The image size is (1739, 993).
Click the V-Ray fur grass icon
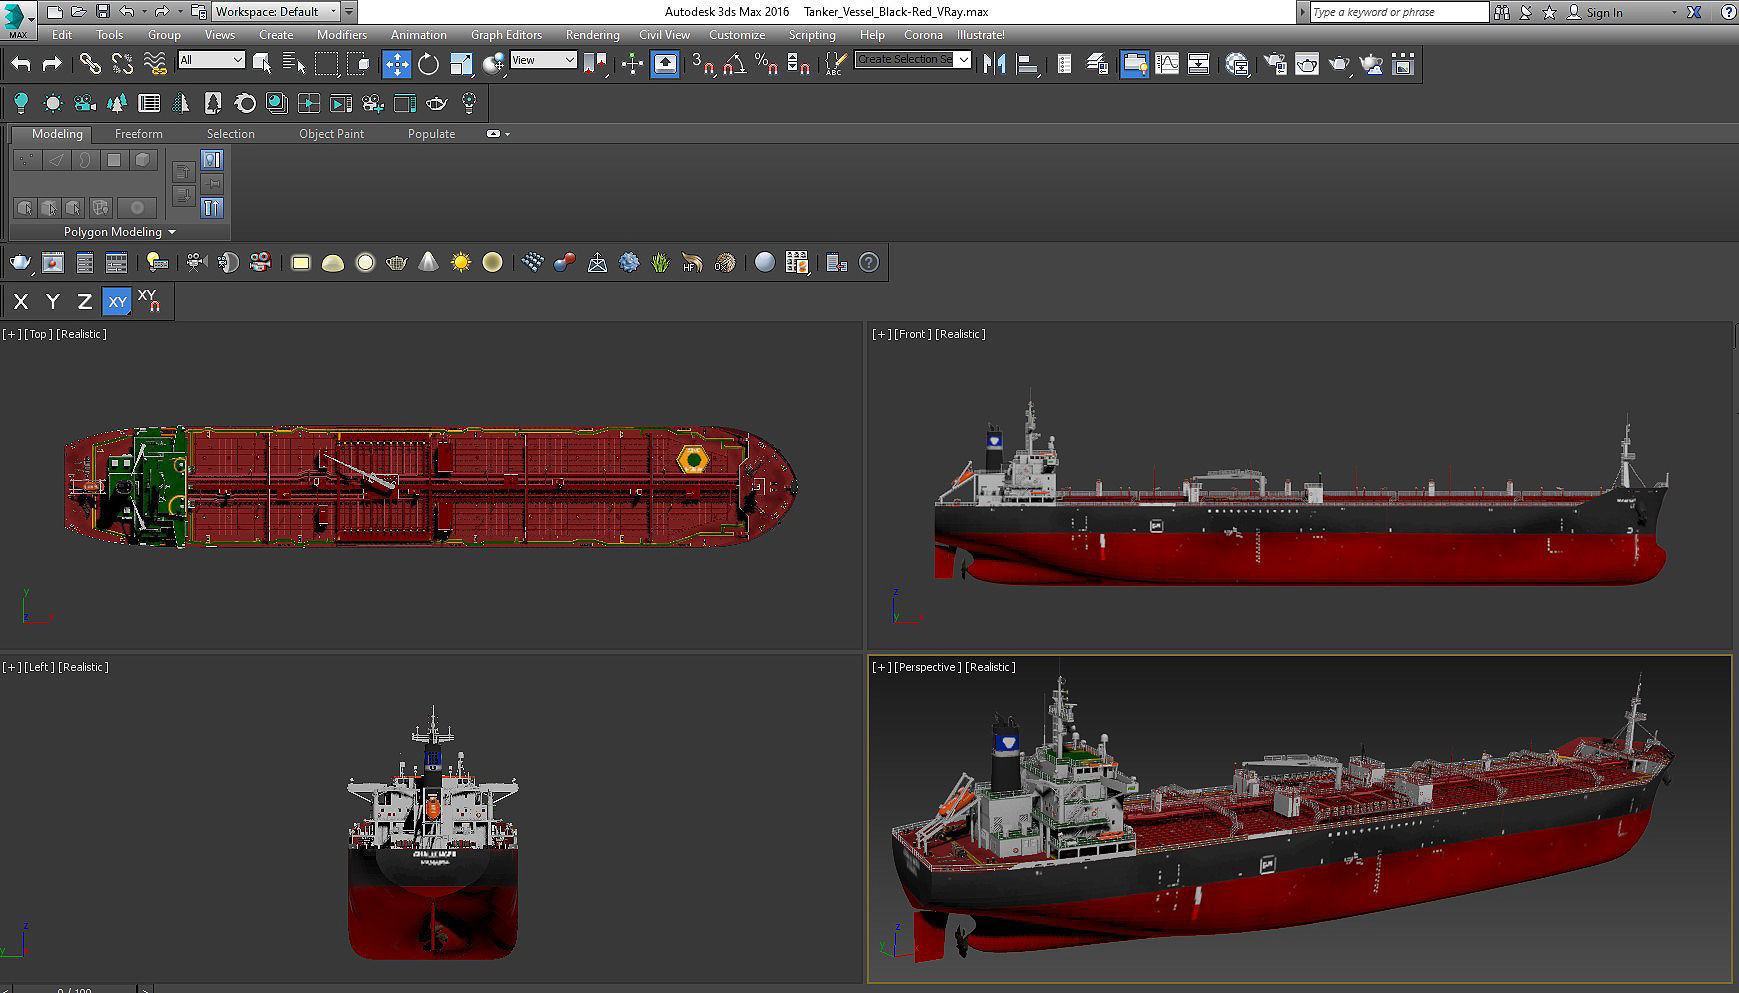click(x=661, y=262)
